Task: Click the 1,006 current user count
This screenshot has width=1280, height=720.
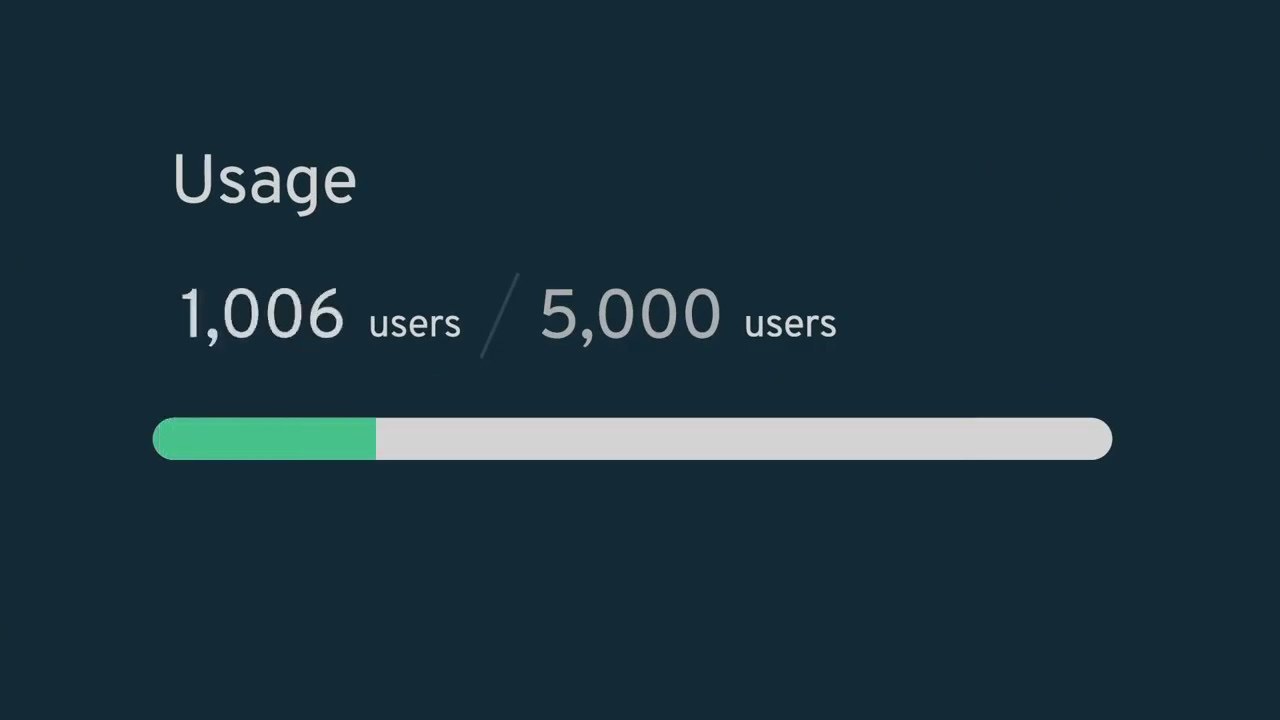Action: pyautogui.click(x=262, y=314)
